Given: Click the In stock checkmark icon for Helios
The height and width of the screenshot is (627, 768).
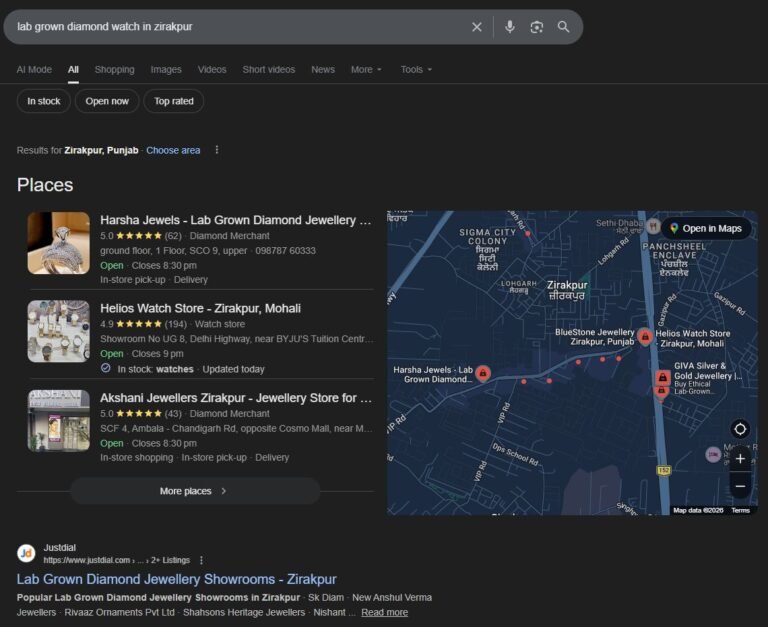Looking at the screenshot, I should (105, 368).
